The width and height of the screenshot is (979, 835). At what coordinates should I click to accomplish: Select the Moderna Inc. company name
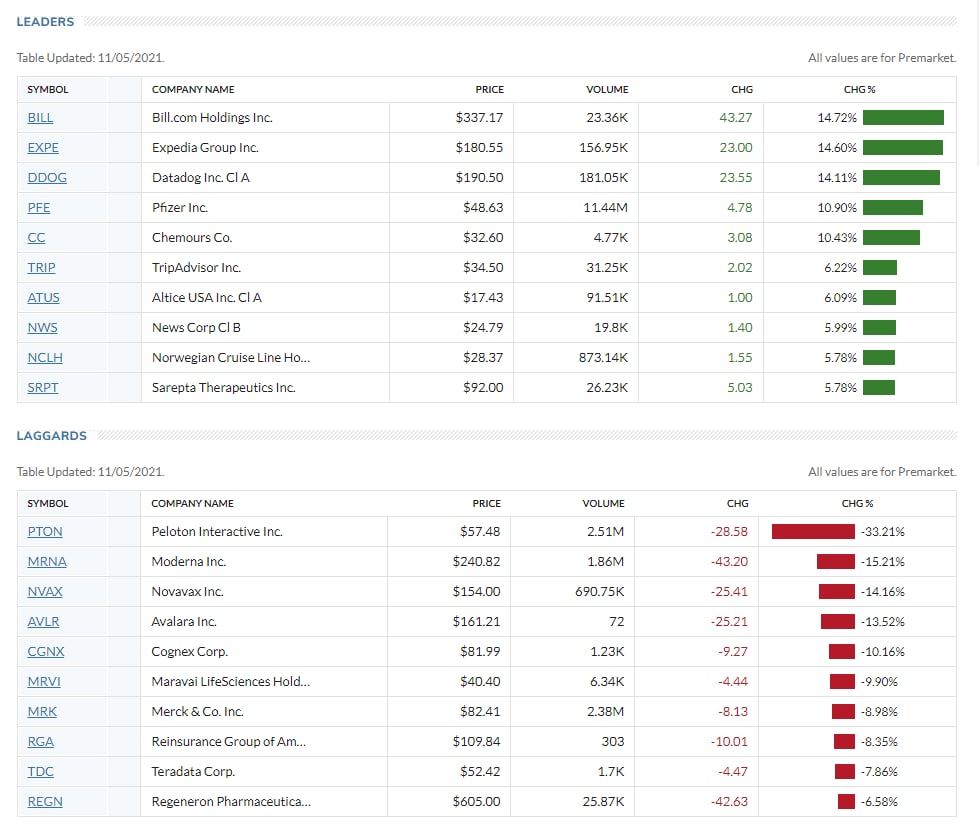coord(189,561)
